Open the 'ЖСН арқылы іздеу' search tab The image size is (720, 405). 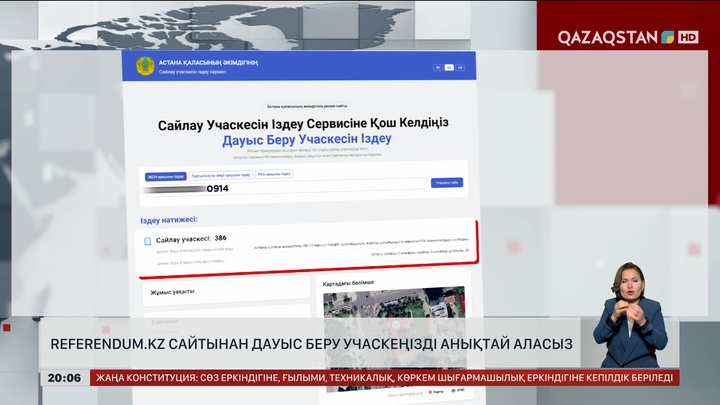pos(166,176)
